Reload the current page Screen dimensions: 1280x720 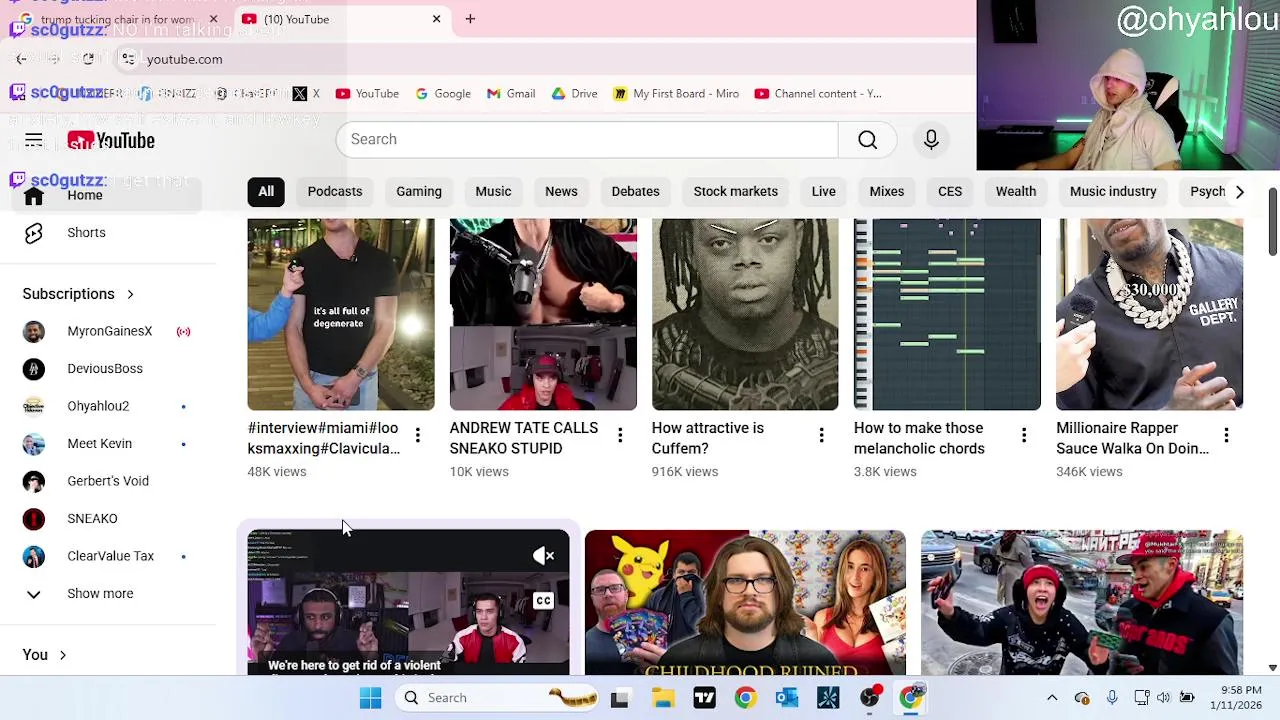88,59
